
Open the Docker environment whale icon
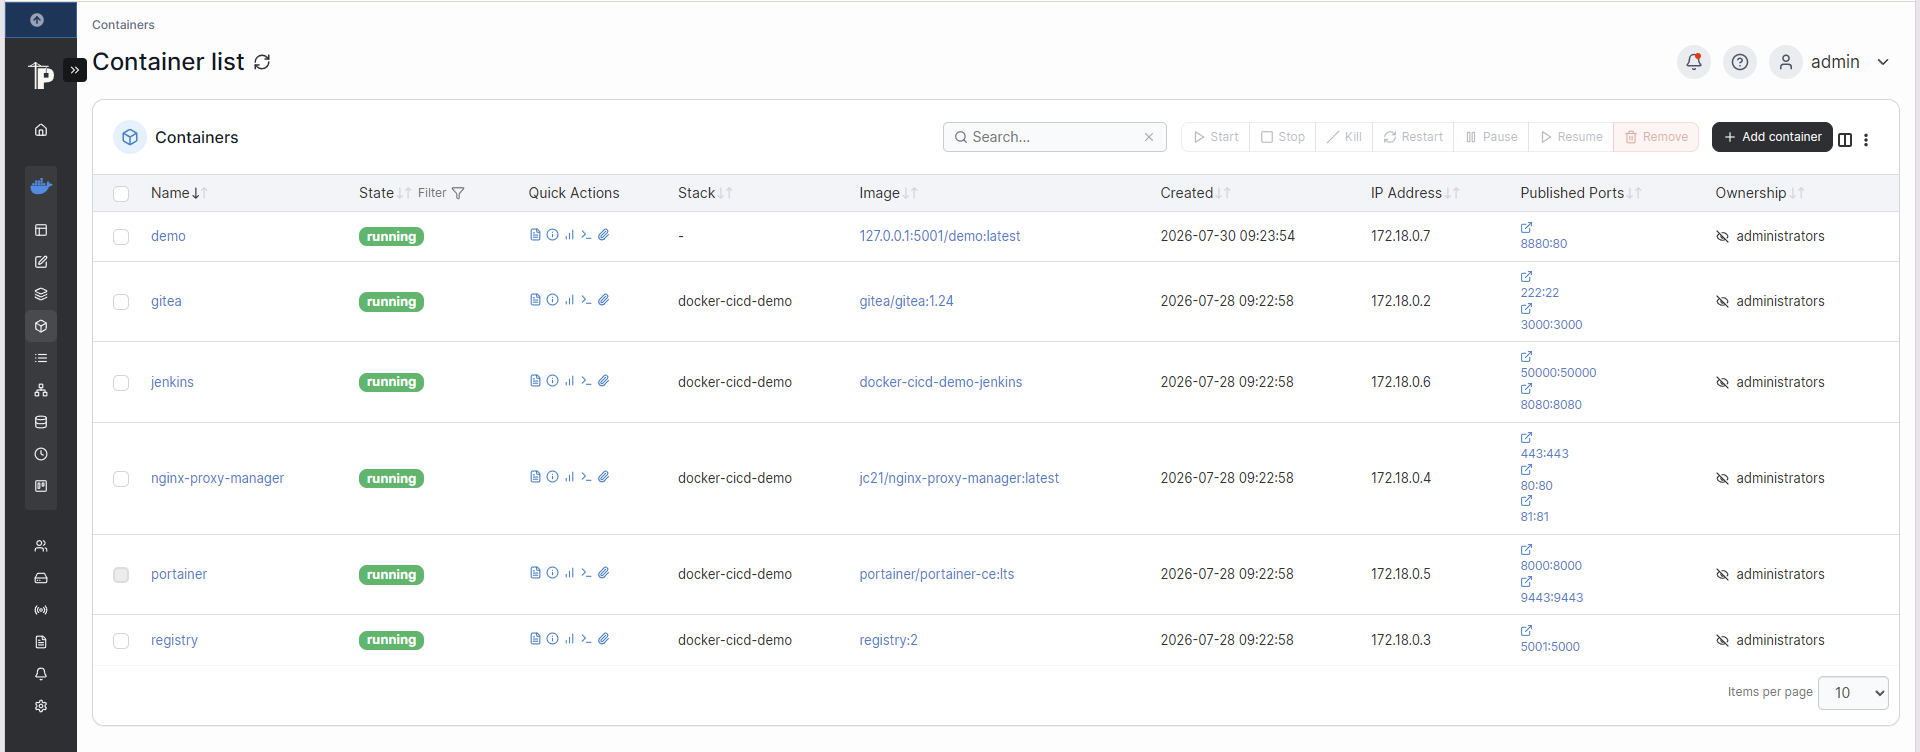click(41, 186)
